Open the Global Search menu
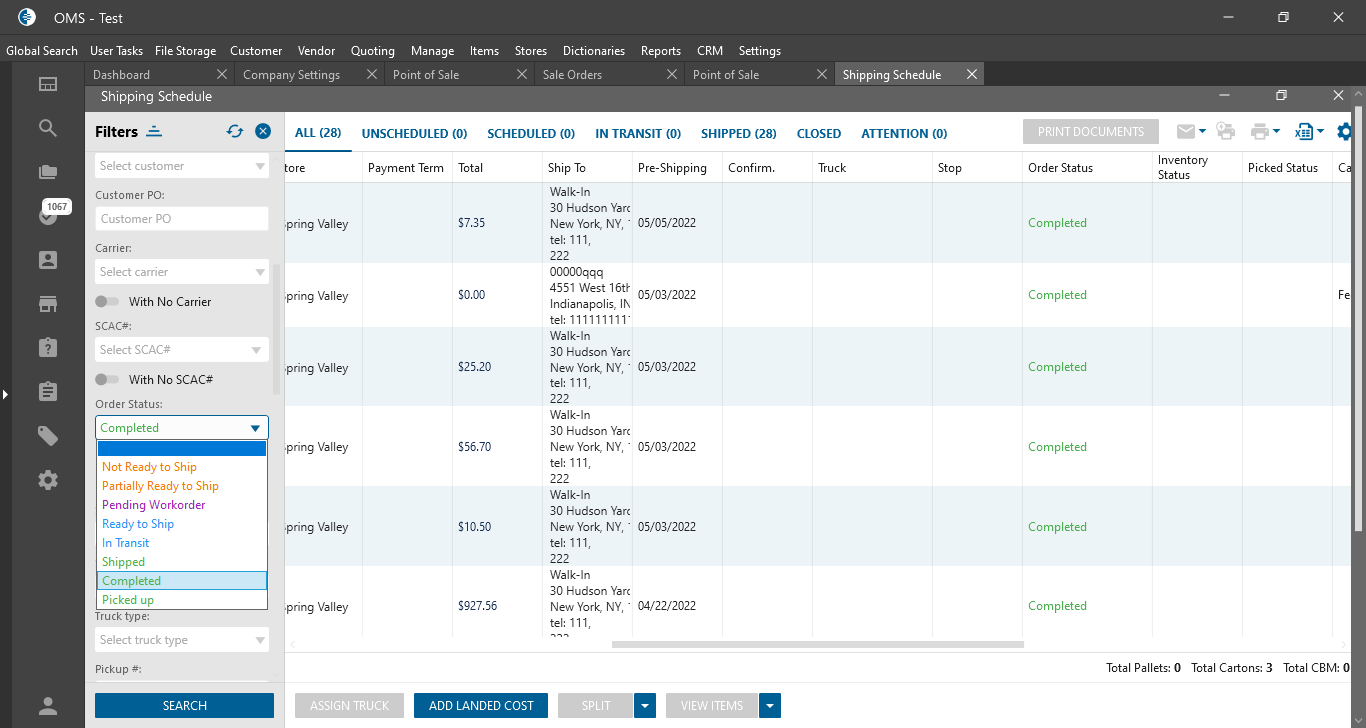This screenshot has height=728, width=1366. pyautogui.click(x=42, y=51)
